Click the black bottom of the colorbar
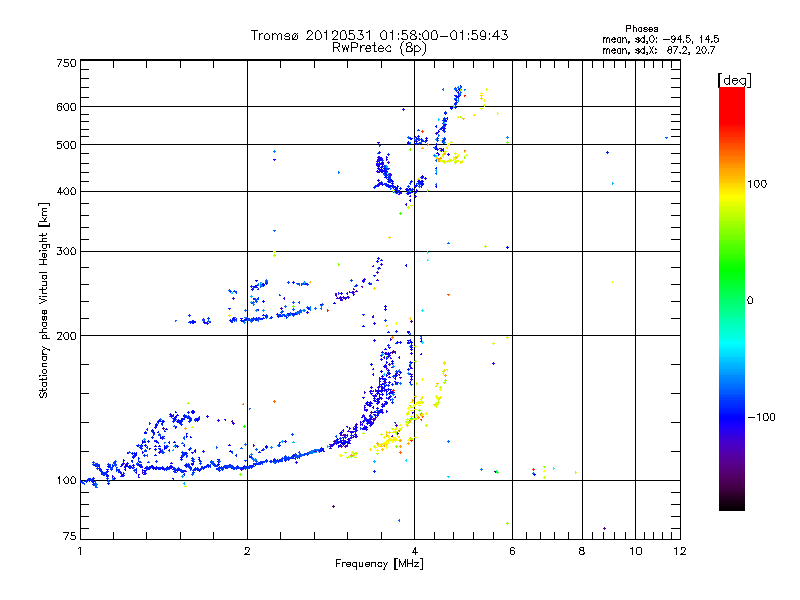The image size is (800, 600). 732,504
